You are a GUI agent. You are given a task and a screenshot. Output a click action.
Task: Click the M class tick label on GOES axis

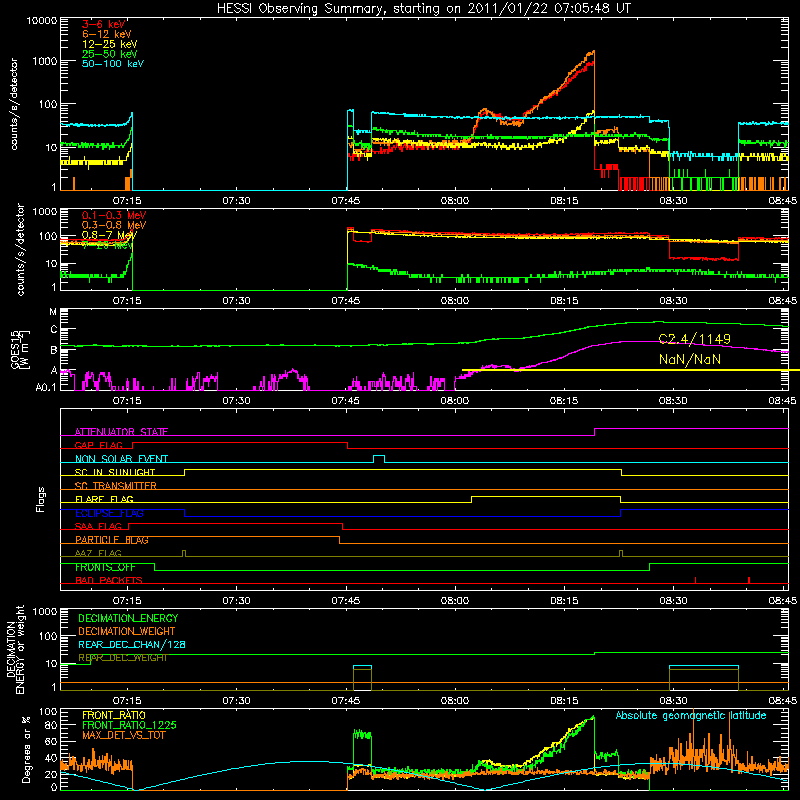click(x=53, y=312)
